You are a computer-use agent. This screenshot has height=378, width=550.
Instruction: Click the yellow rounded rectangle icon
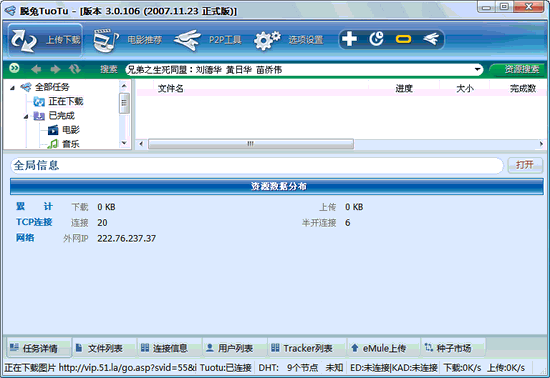pos(403,39)
